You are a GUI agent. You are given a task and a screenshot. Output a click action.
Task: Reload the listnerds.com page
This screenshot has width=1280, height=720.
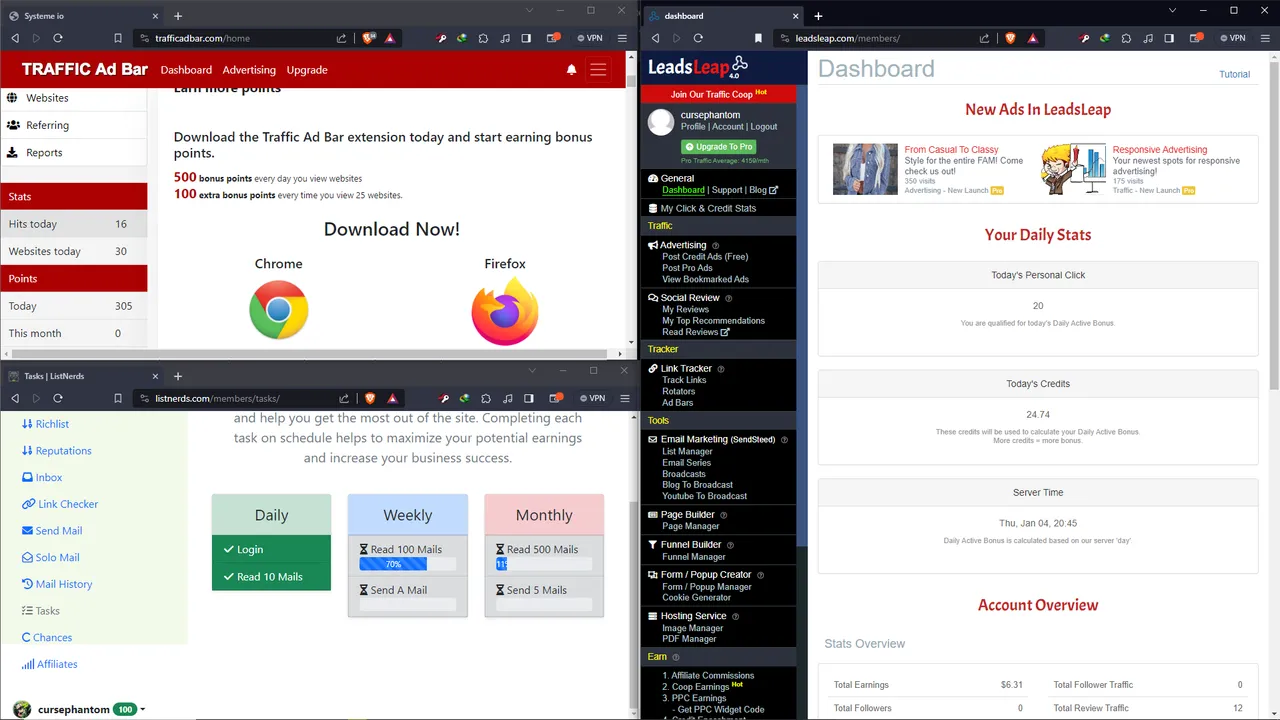(x=58, y=398)
